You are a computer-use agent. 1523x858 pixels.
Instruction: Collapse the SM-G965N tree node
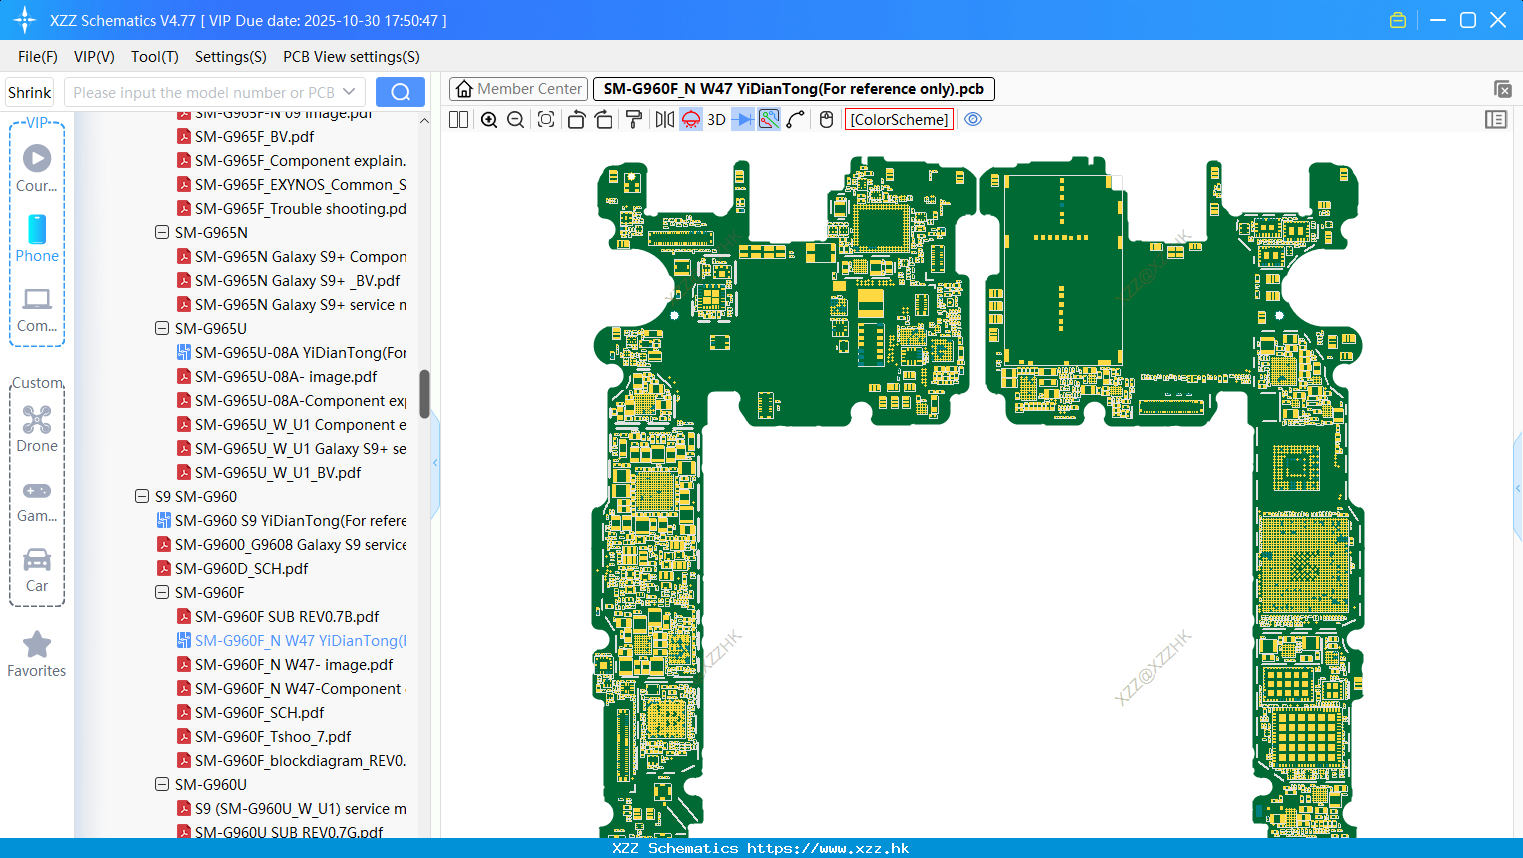pyautogui.click(x=162, y=232)
